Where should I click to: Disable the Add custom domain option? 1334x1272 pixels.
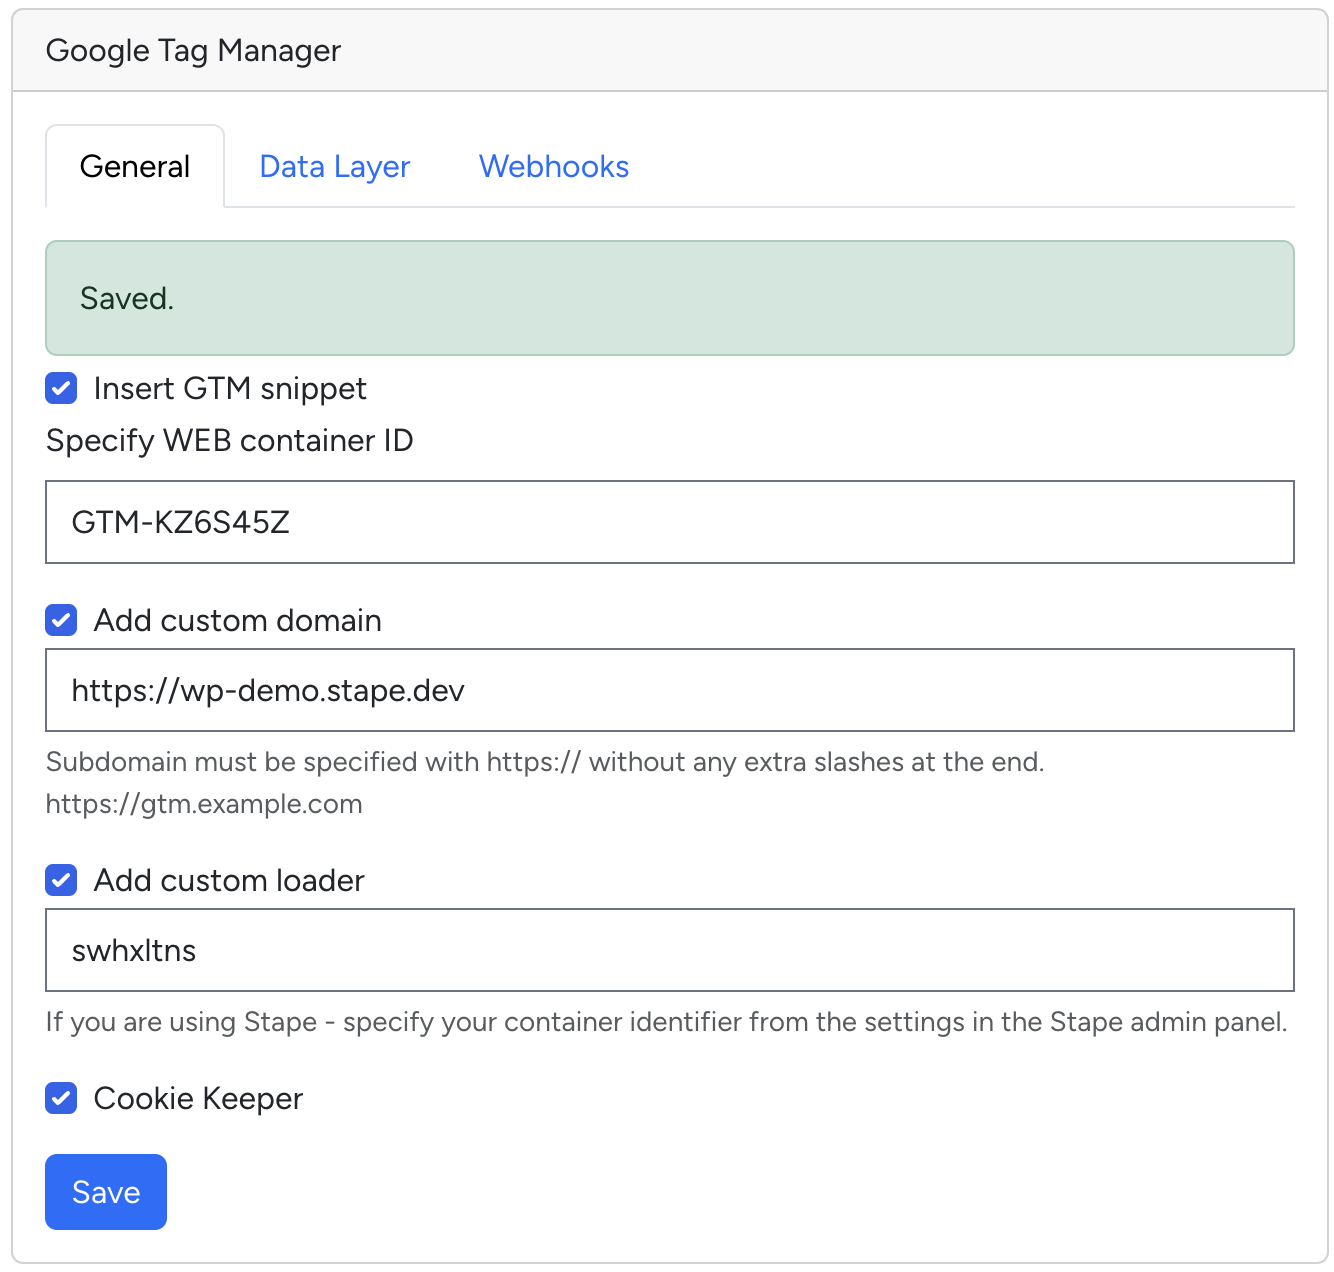(x=61, y=620)
